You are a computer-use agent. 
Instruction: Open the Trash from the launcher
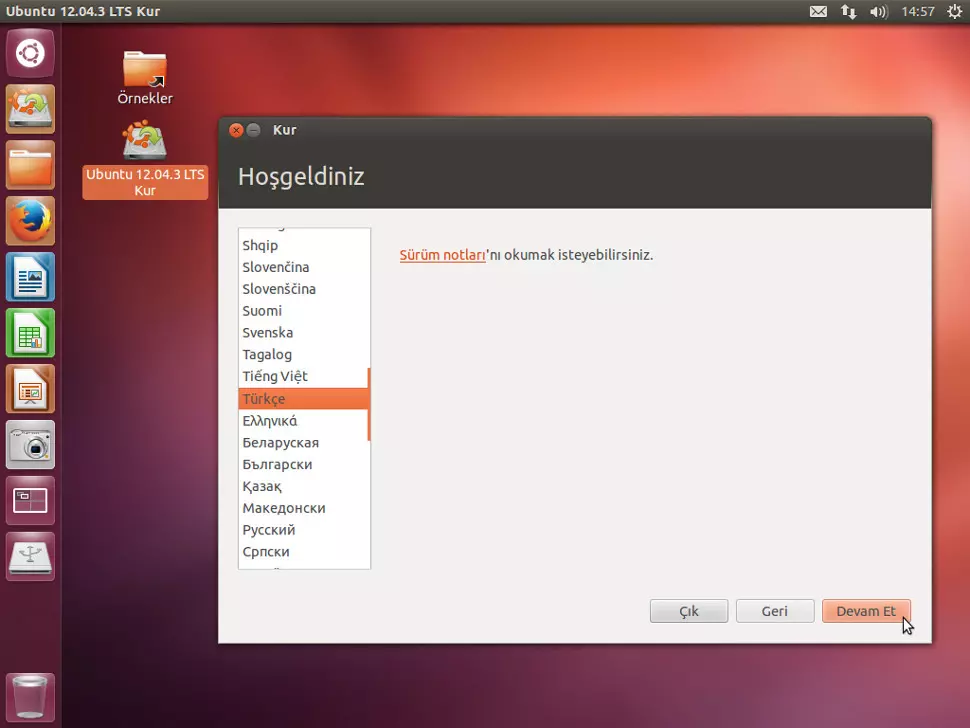30,697
